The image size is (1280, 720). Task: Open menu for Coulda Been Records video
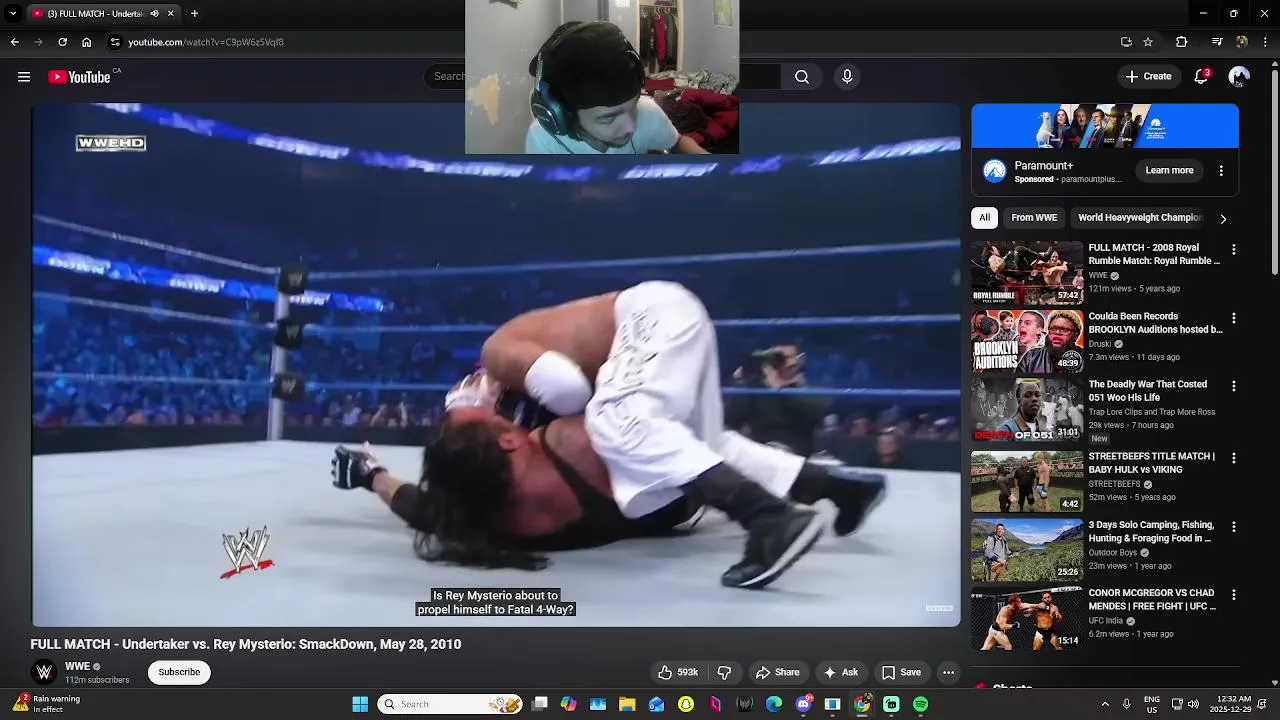tap(1233, 318)
